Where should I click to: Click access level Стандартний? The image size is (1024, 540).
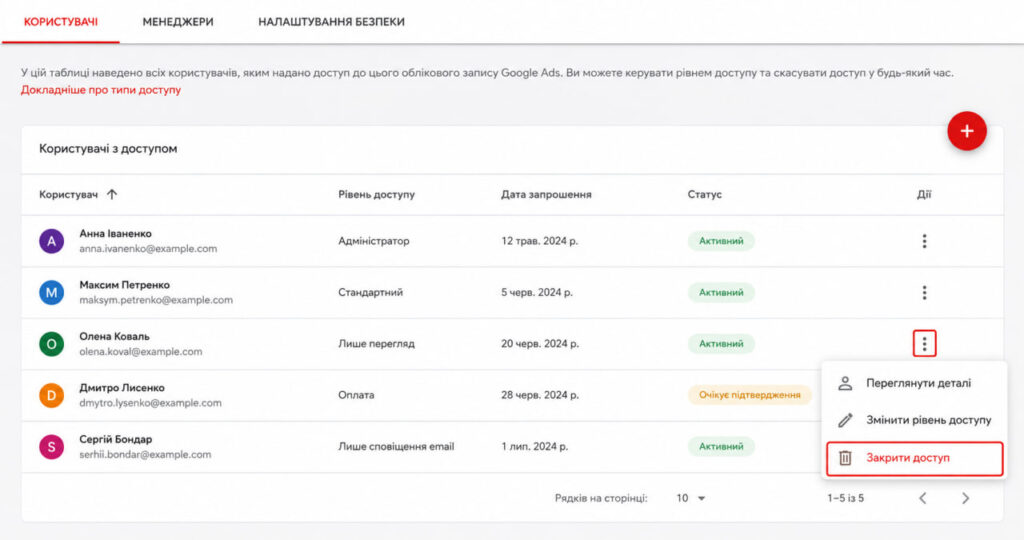pyautogui.click(x=370, y=293)
